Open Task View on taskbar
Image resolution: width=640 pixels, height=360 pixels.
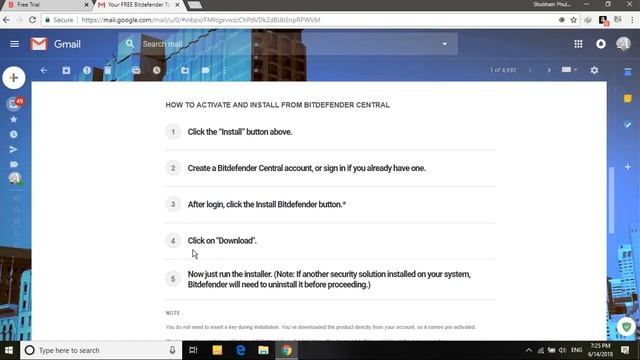pos(193,350)
